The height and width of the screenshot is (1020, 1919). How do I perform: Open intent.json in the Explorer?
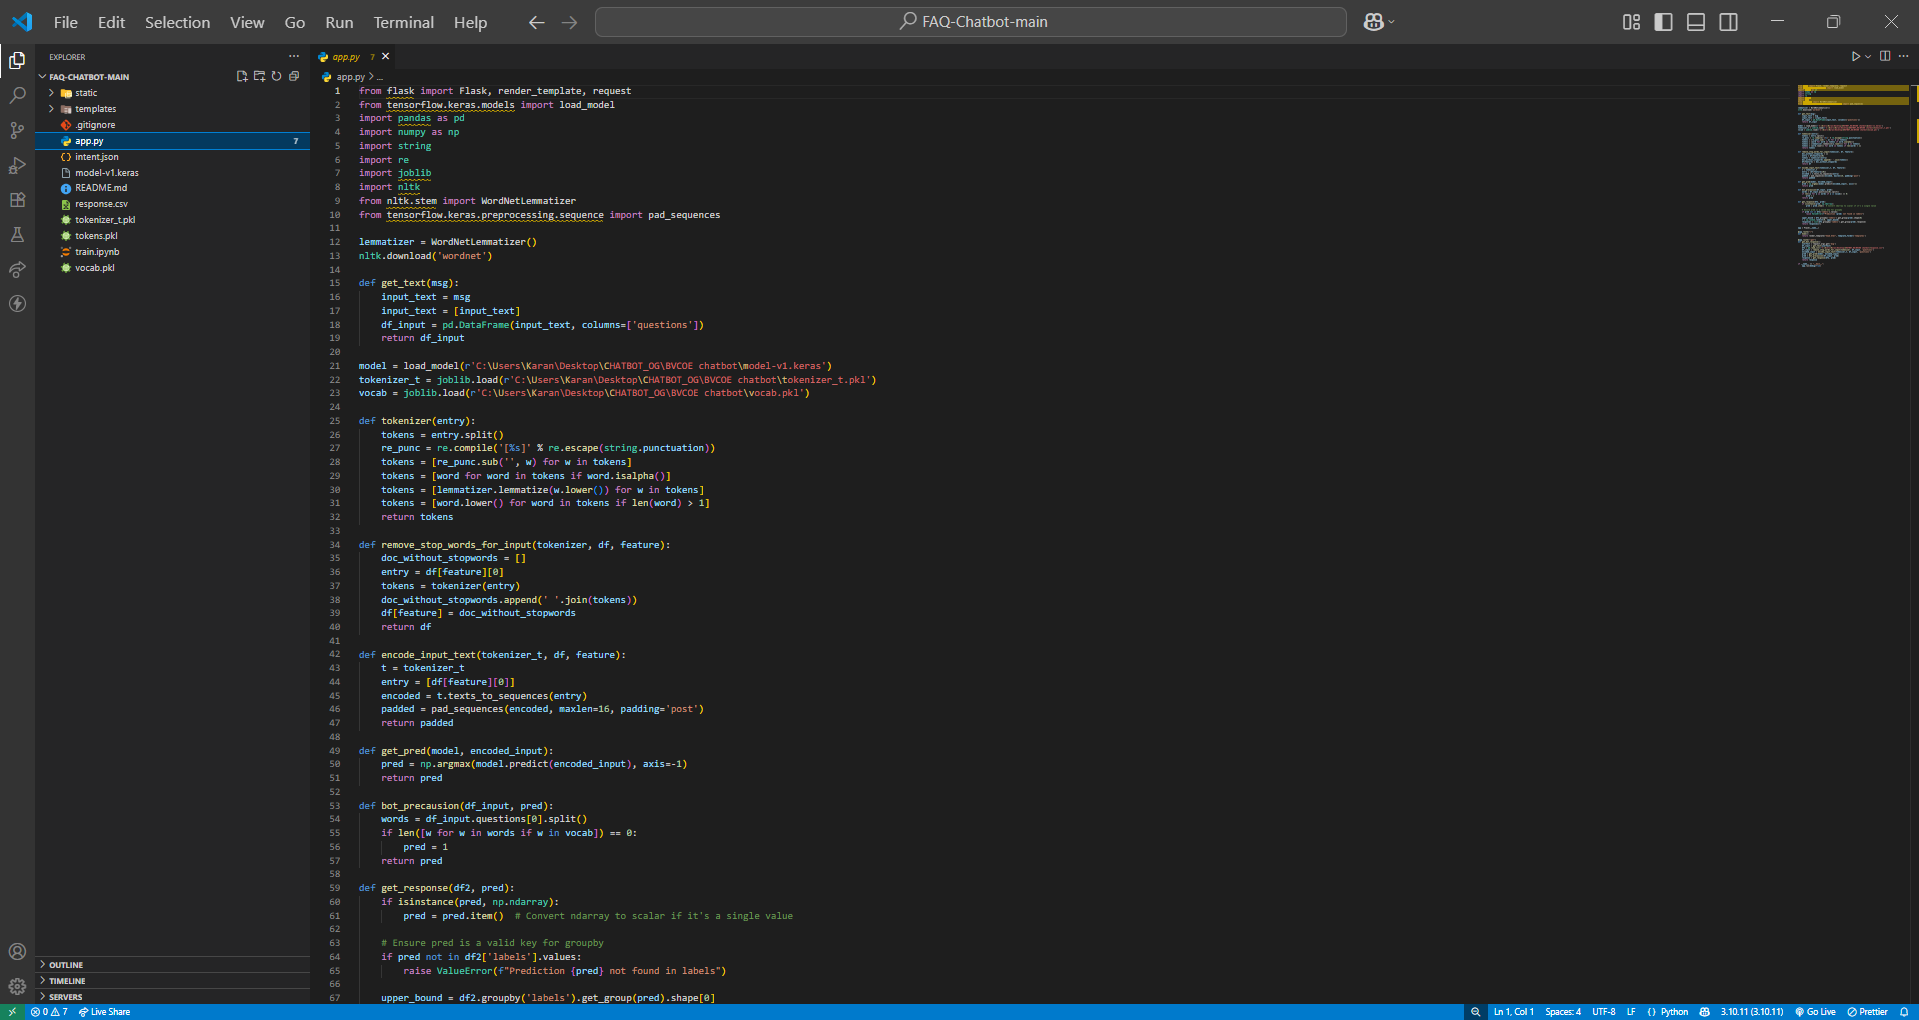pyautogui.click(x=172, y=157)
